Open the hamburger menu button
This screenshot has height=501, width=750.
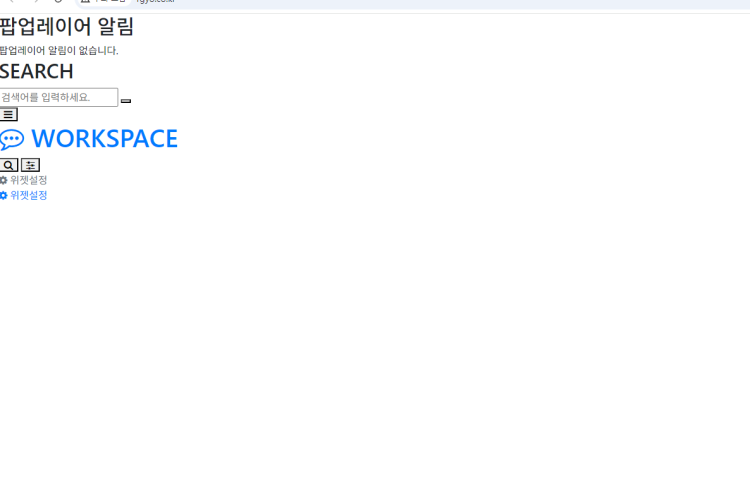click(x=9, y=115)
